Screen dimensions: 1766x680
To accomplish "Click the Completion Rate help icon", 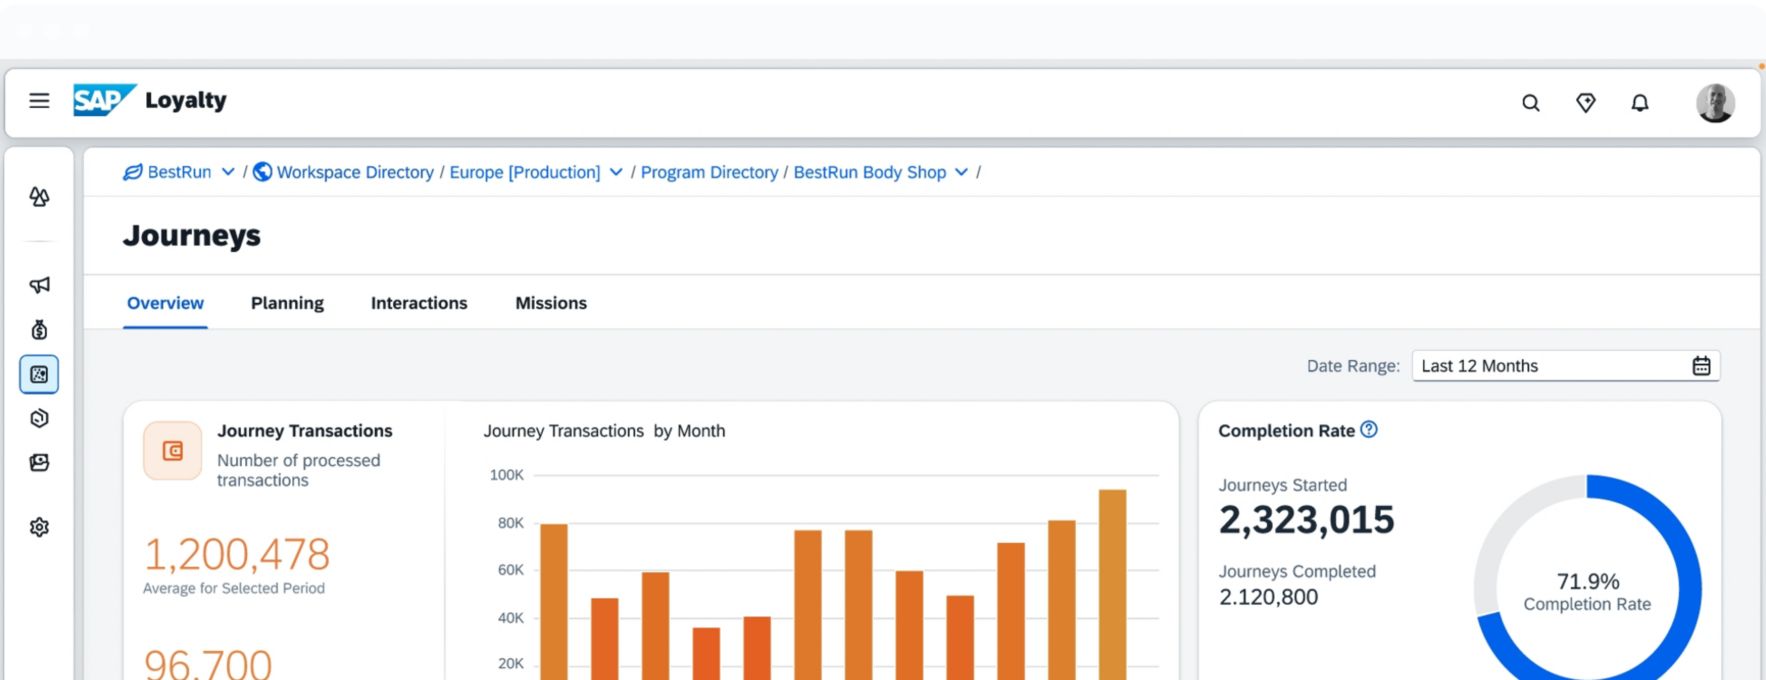I will point(1369,430).
